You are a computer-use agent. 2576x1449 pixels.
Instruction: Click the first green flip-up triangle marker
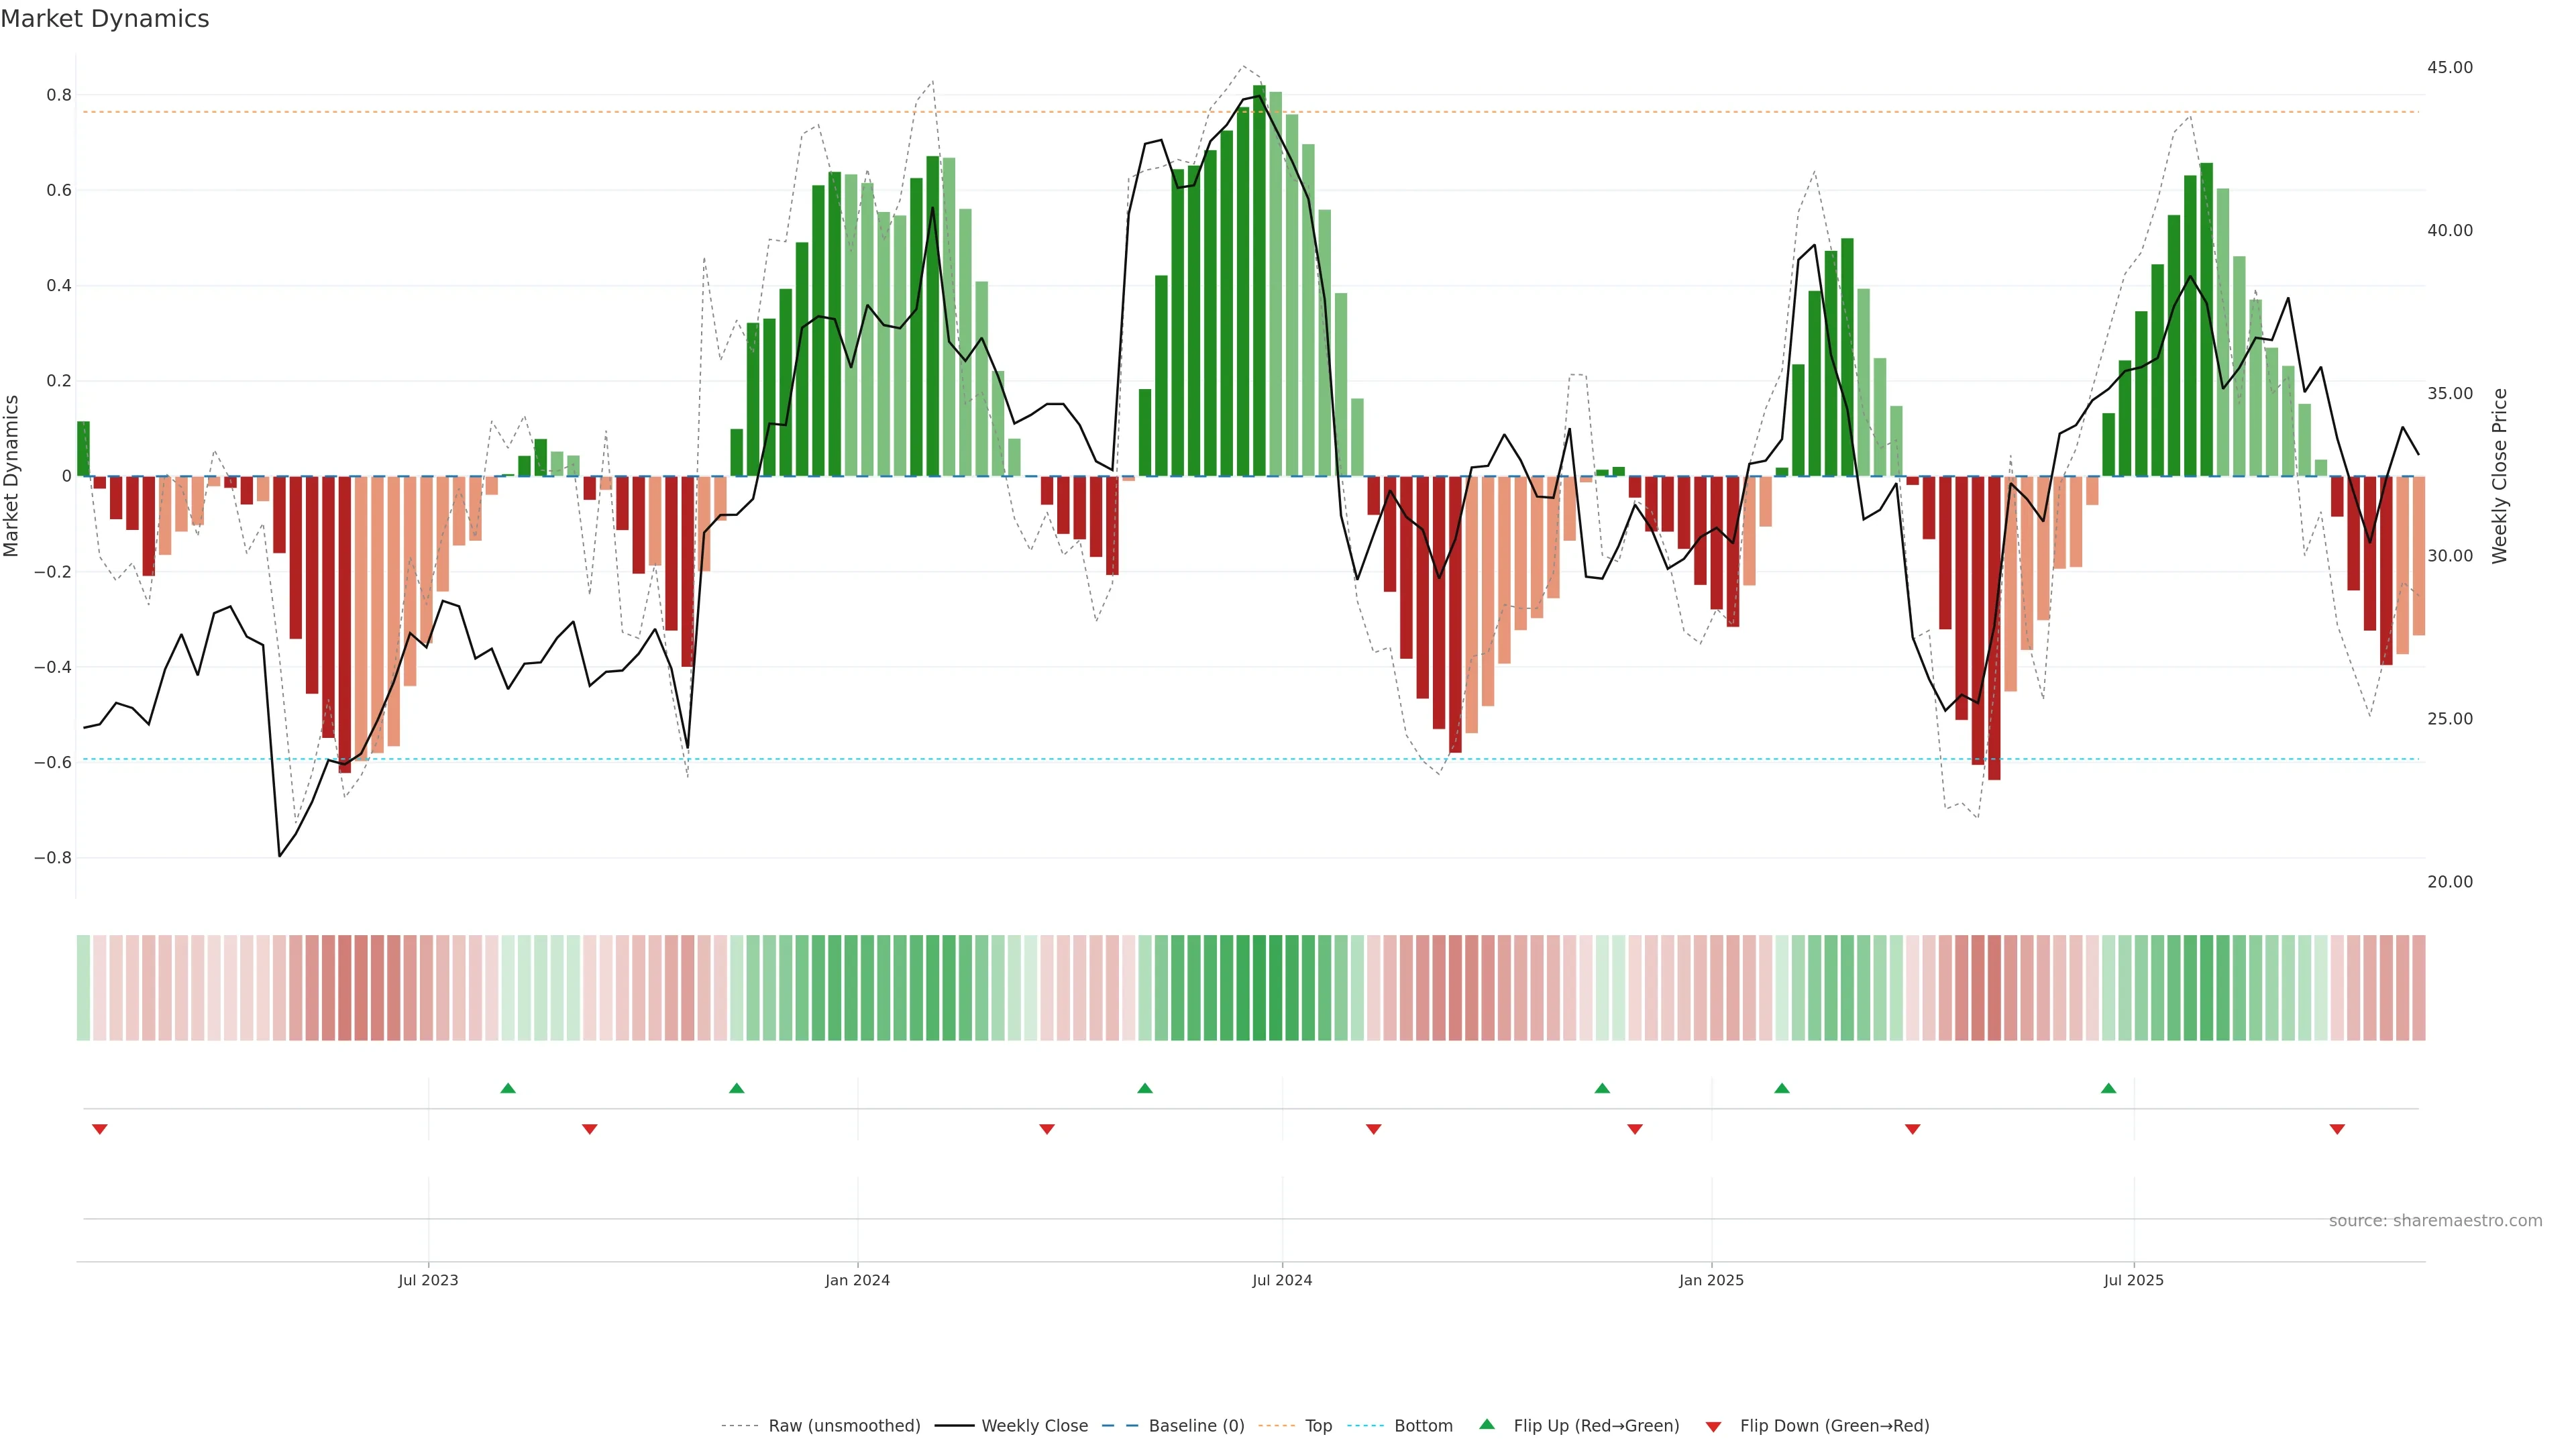508,1088
